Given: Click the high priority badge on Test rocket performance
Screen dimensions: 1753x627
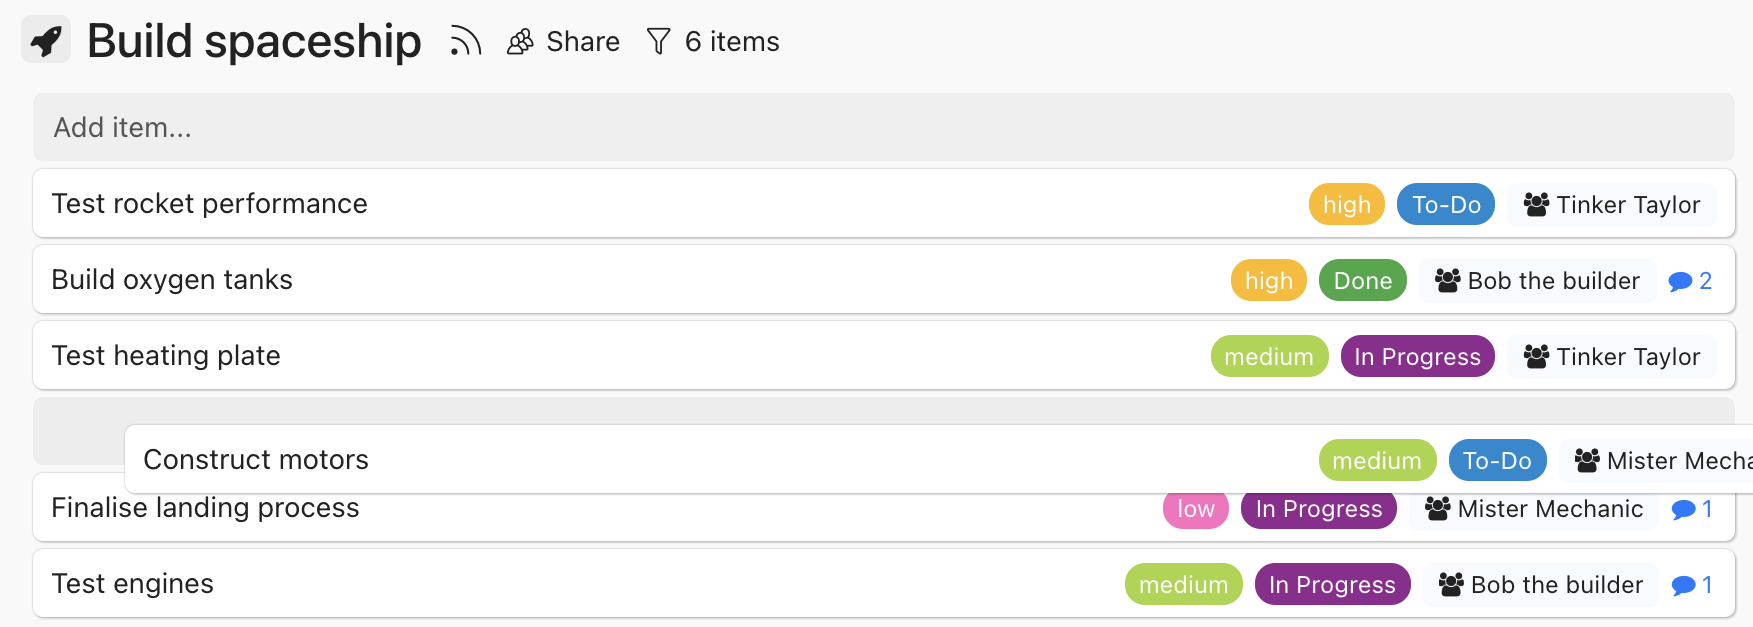Looking at the screenshot, I should tap(1346, 204).
